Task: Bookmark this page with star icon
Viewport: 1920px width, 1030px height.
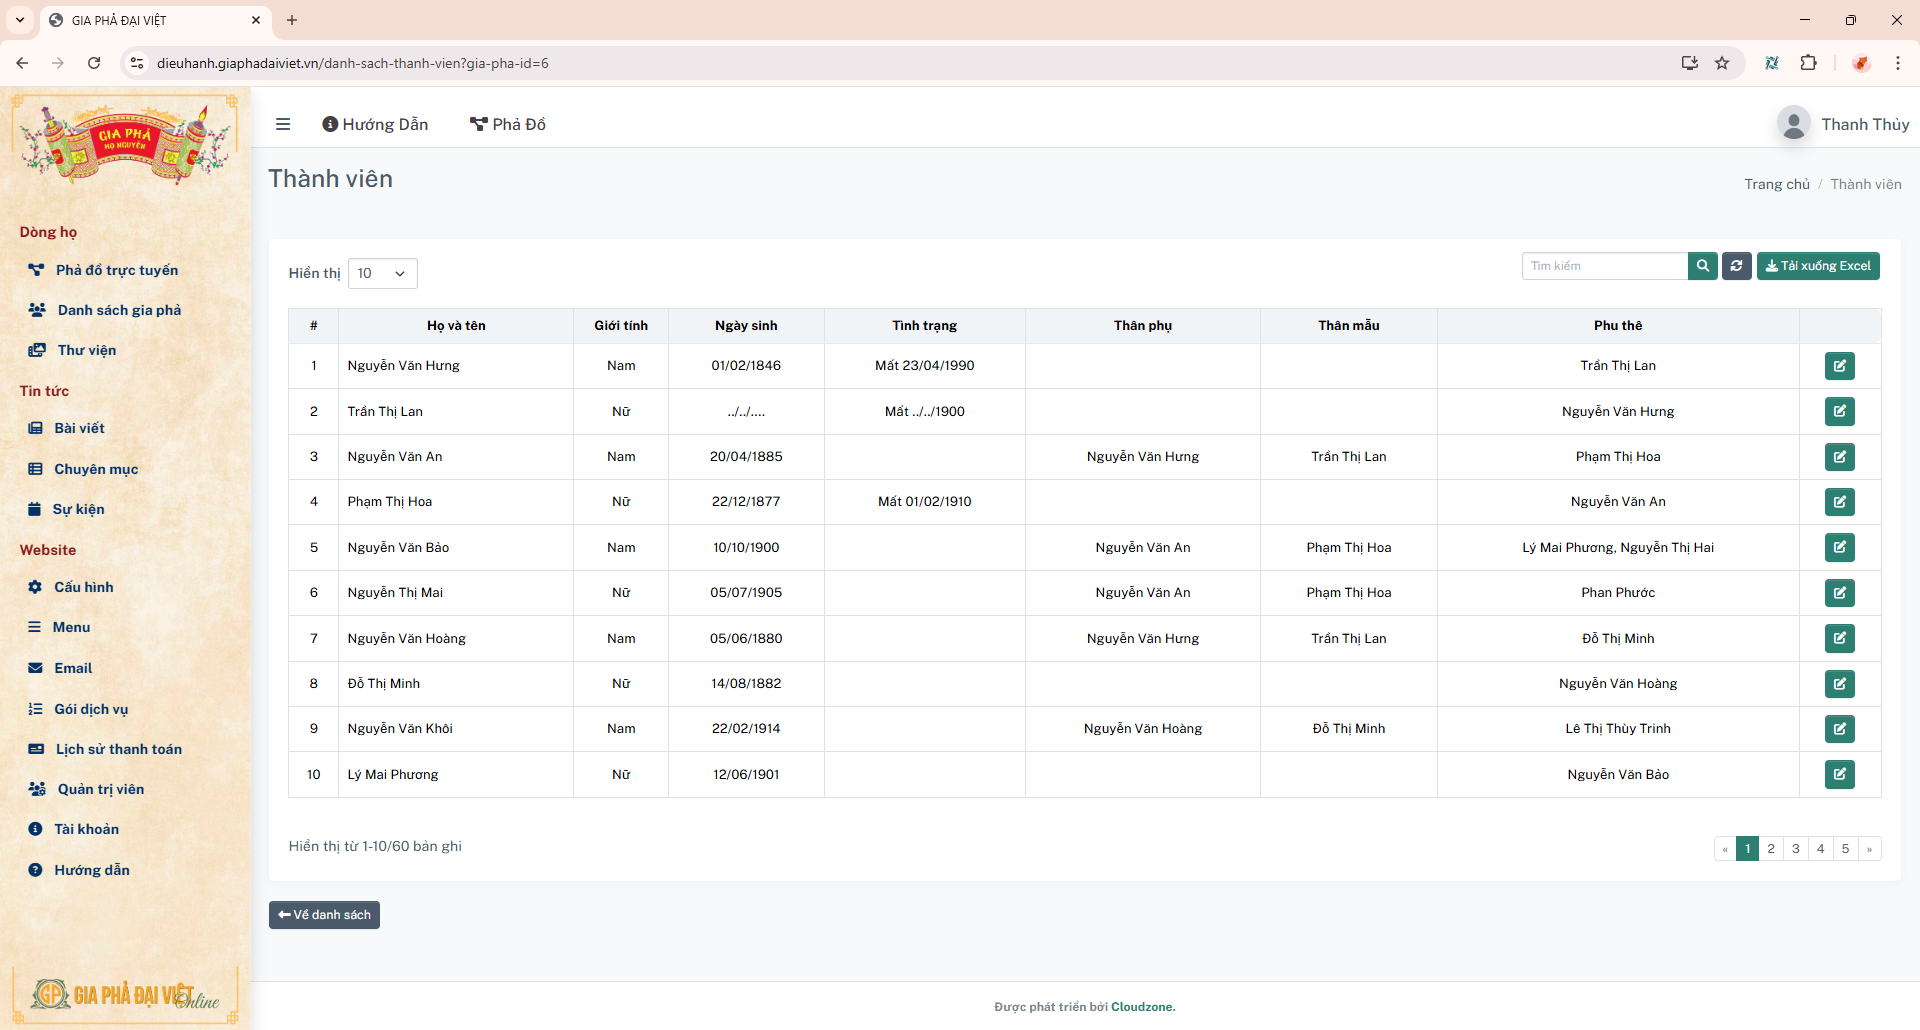Action: coord(1722,63)
